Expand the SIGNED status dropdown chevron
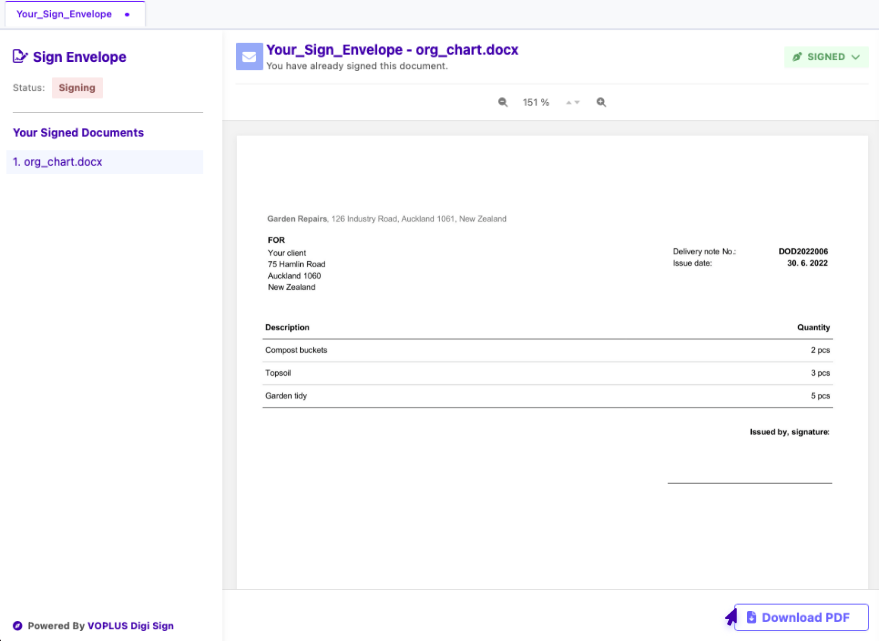Image resolution: width=879 pixels, height=641 pixels. click(x=856, y=57)
